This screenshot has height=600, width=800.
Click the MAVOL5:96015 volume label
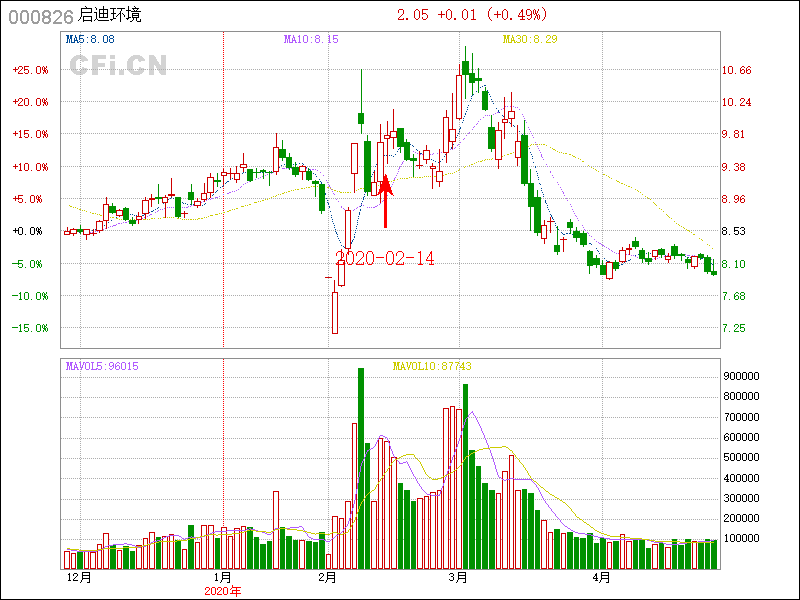(102, 366)
